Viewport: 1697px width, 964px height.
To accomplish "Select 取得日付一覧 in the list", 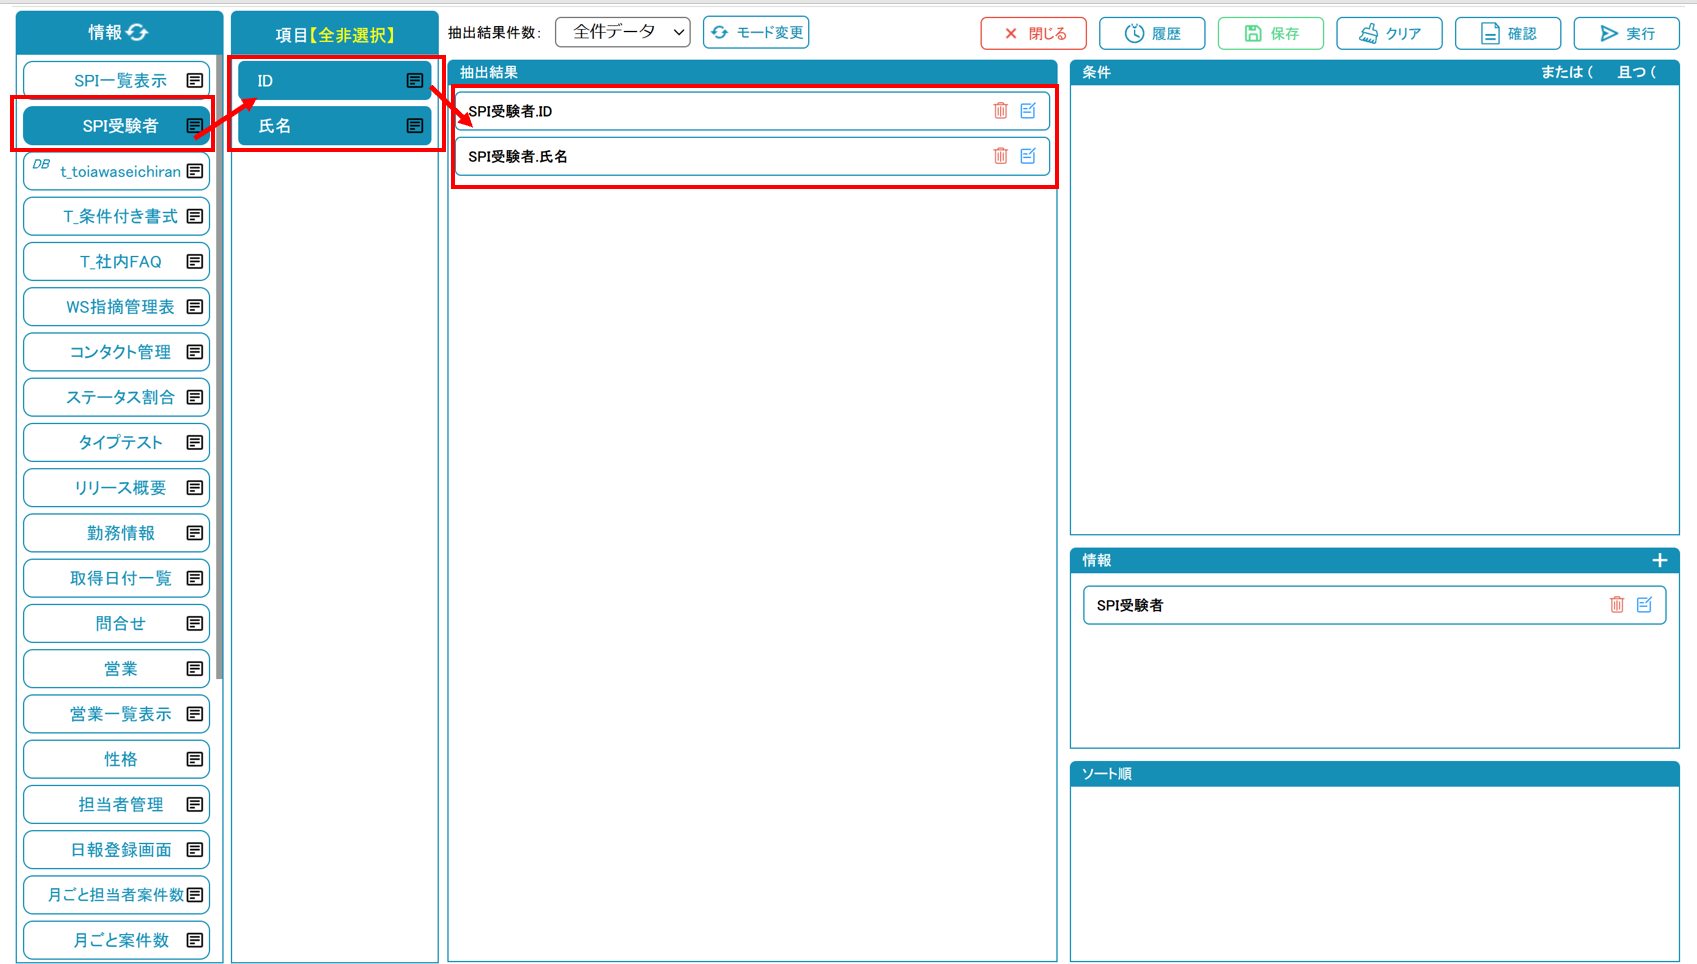I will (x=117, y=578).
